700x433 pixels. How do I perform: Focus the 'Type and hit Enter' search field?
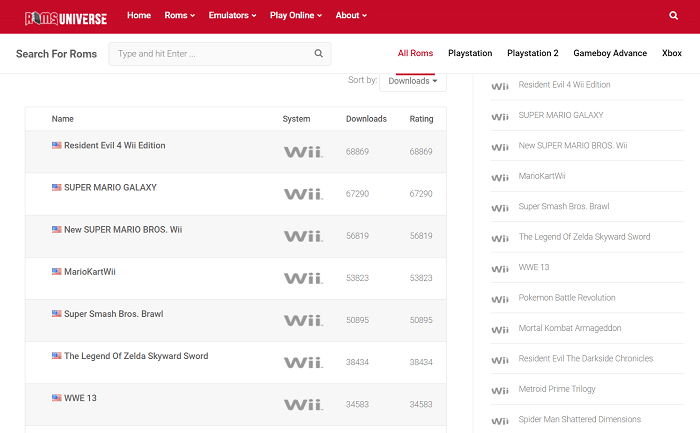[220, 54]
